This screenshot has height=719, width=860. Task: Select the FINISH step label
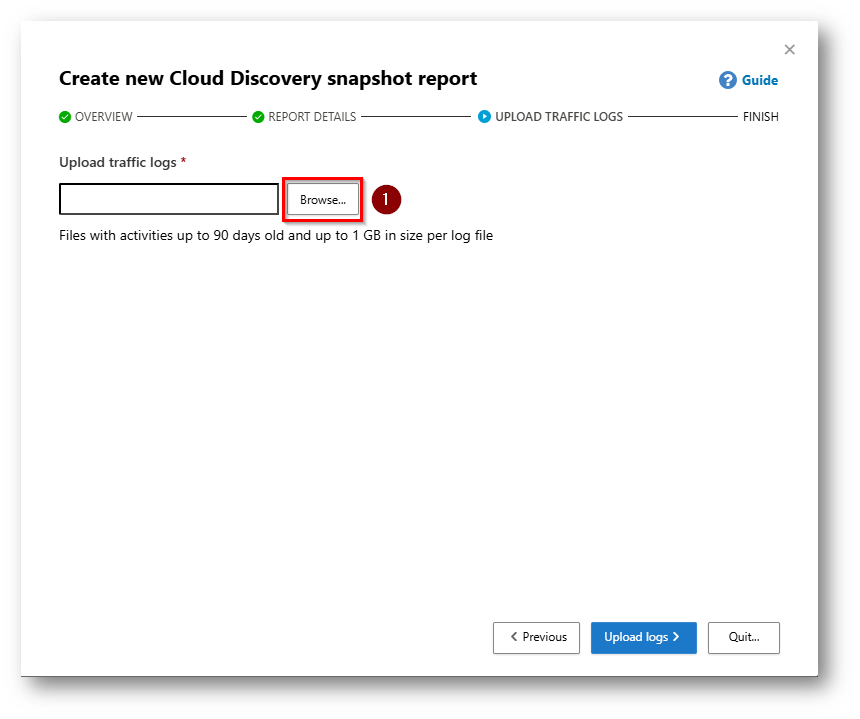(760, 117)
